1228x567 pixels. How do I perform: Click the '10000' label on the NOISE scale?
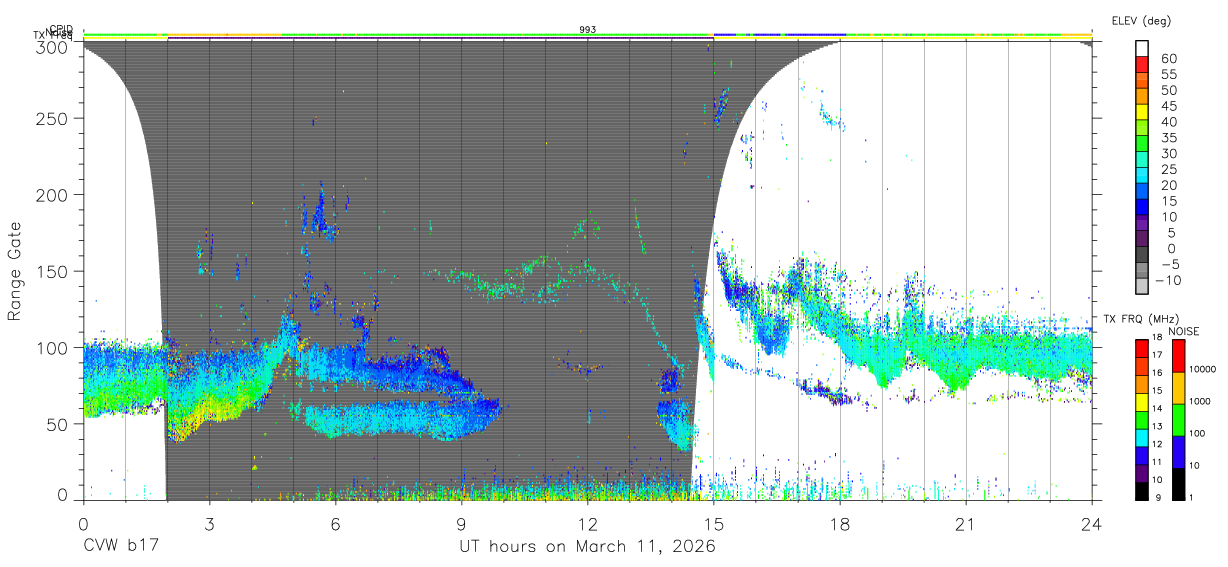1204,370
